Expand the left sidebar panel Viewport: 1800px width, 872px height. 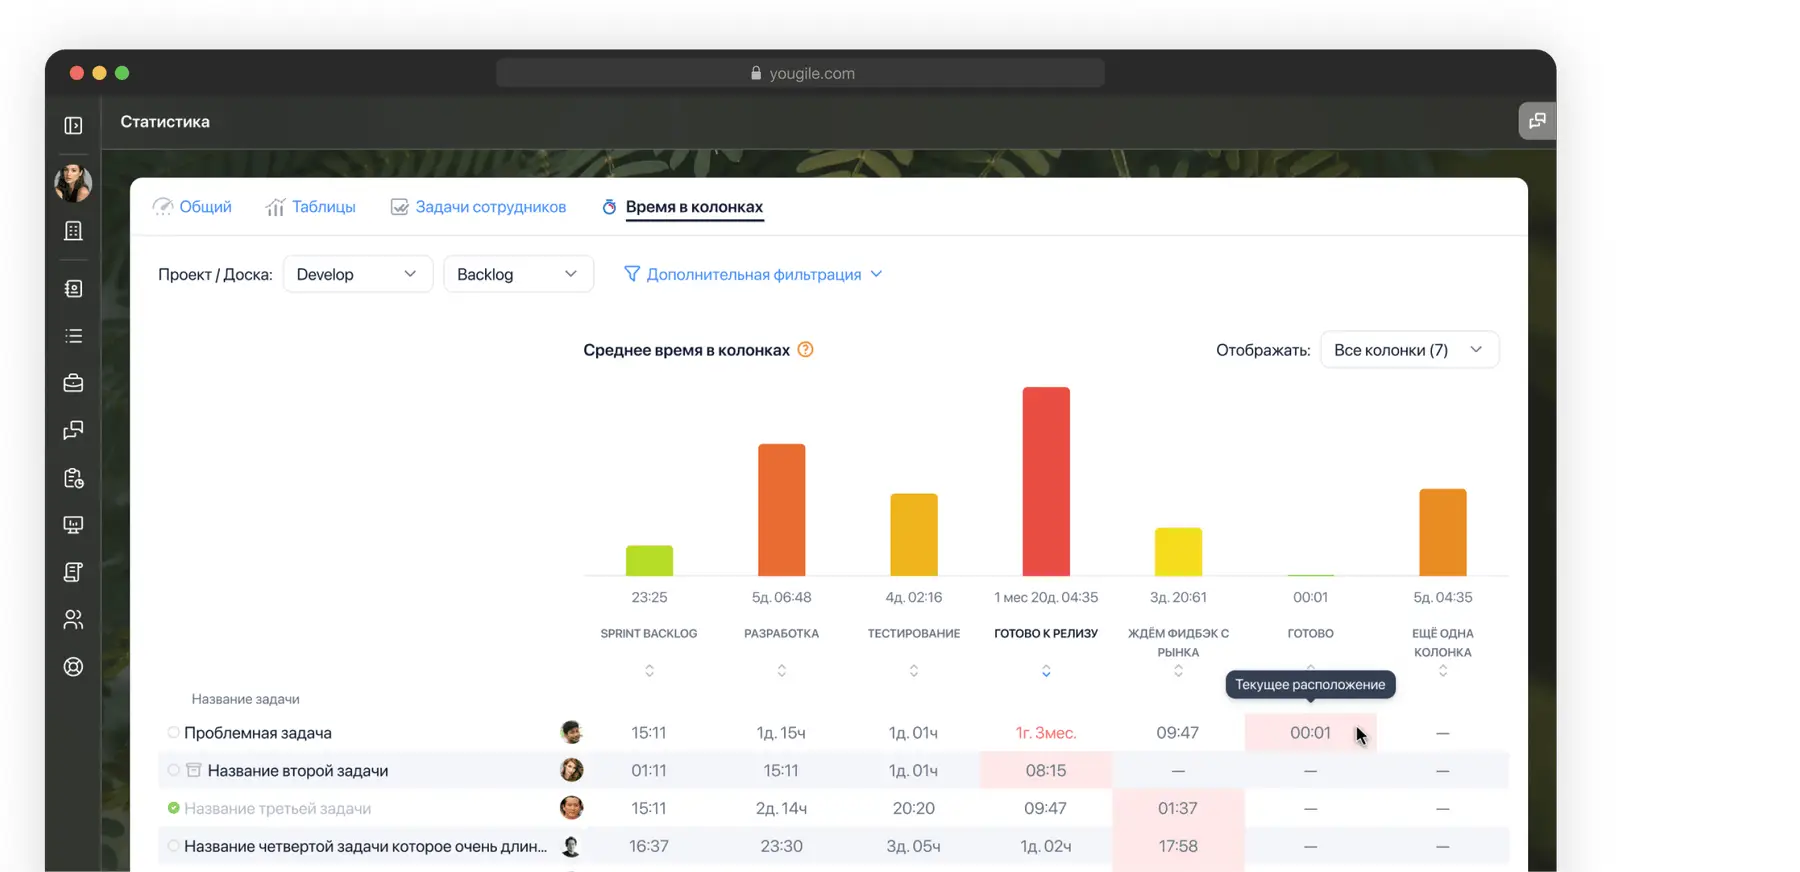[73, 125]
